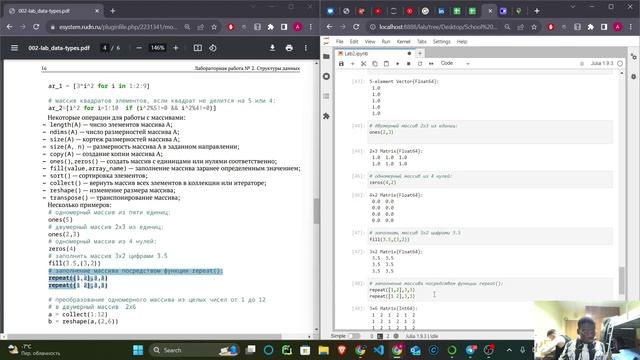Click the fit to page icon in PDF viewer
The height and width of the screenshot is (360, 640).
point(198,48)
